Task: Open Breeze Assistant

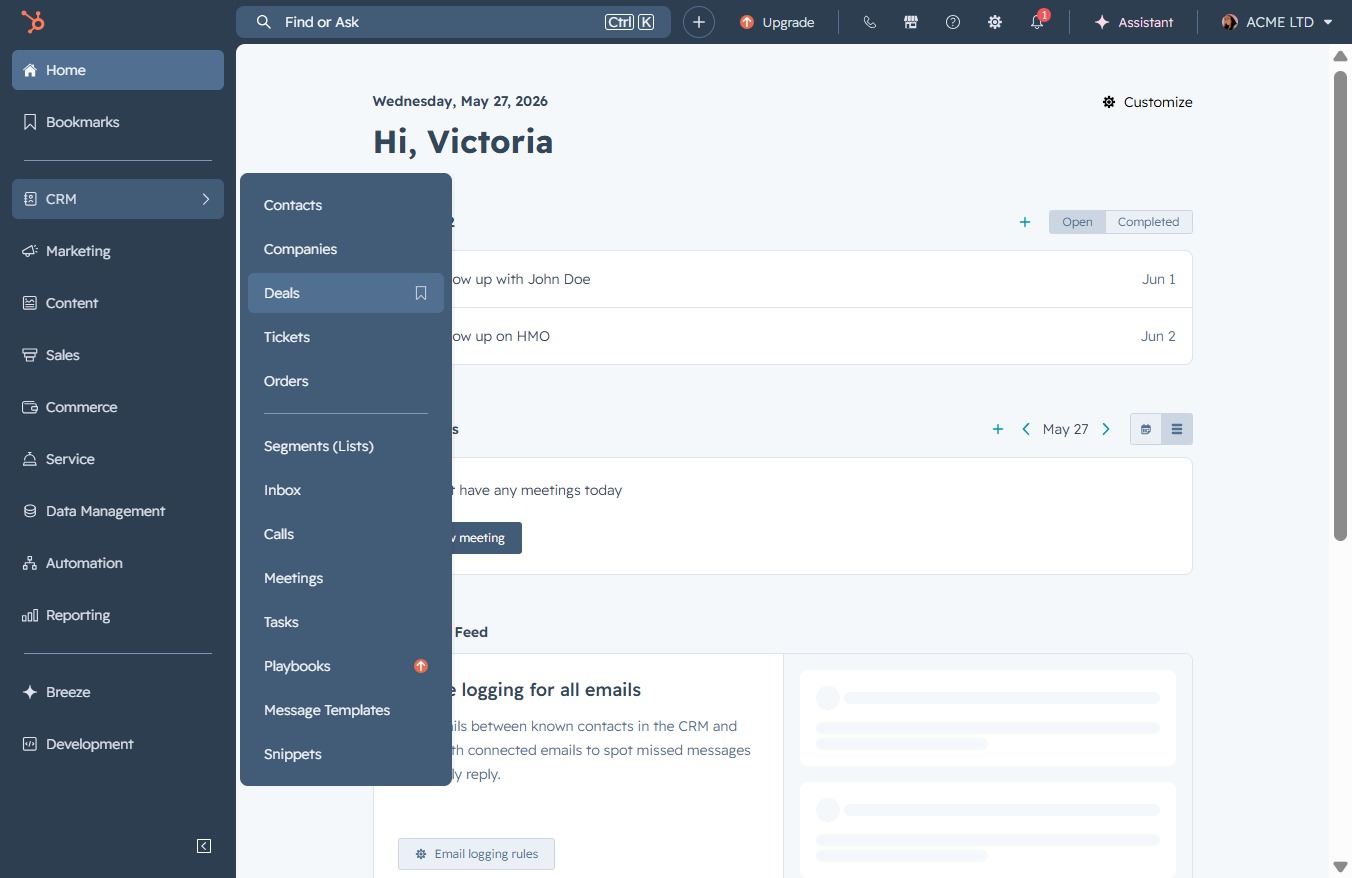Action: (x=1134, y=22)
